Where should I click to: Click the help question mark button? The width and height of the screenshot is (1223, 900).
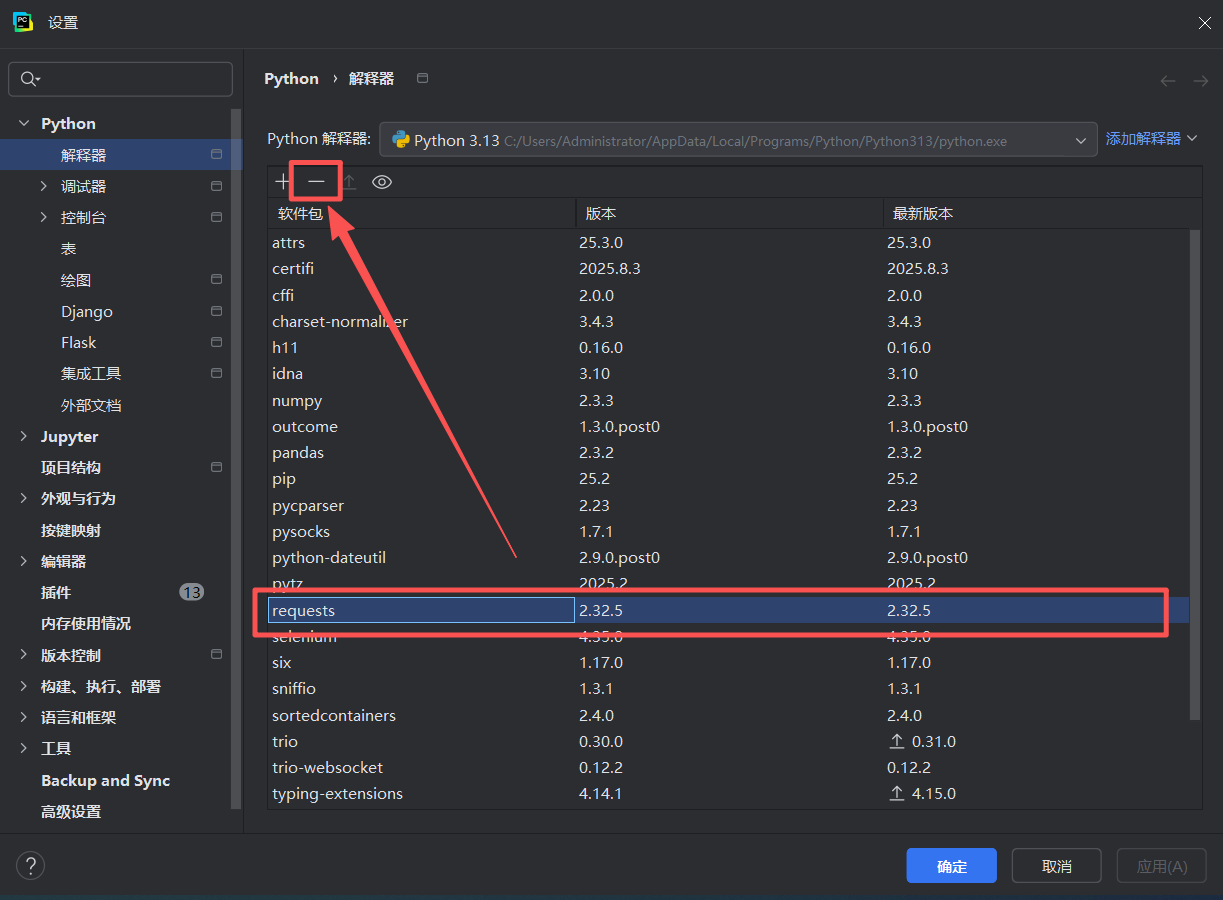(x=30, y=866)
